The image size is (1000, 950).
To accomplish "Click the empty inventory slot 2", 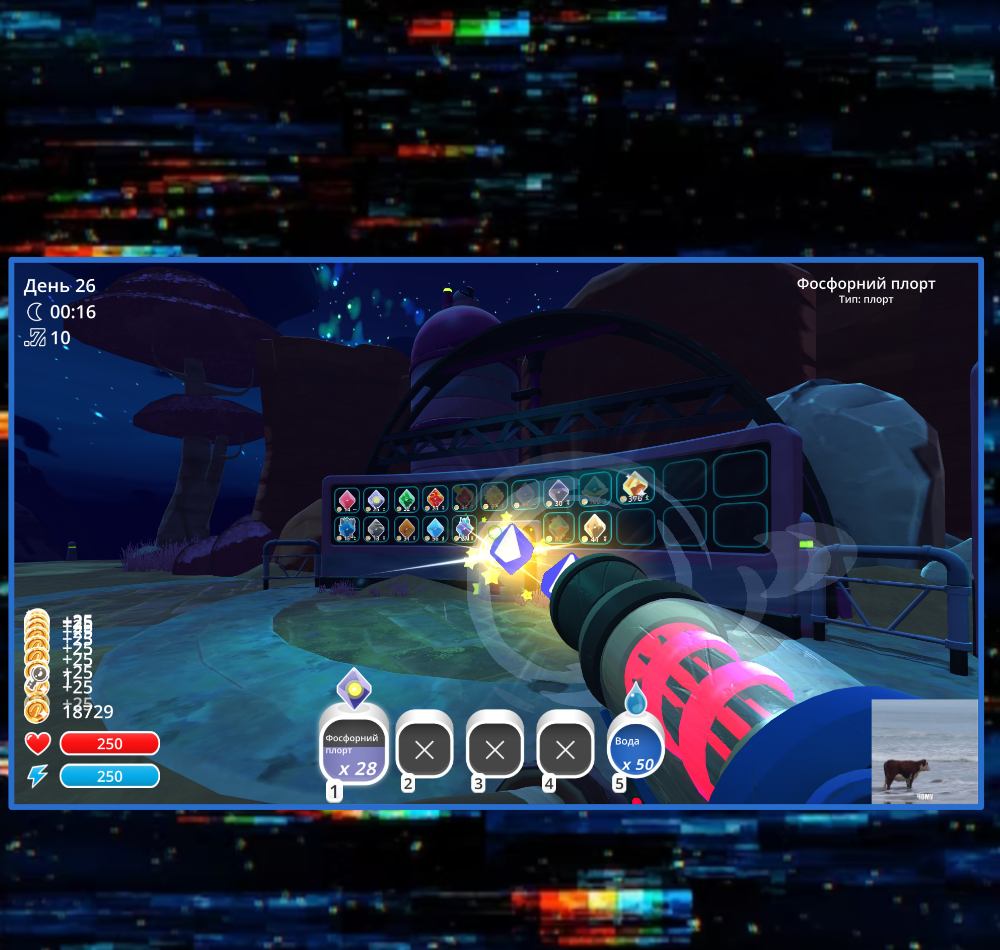I will pos(425,749).
